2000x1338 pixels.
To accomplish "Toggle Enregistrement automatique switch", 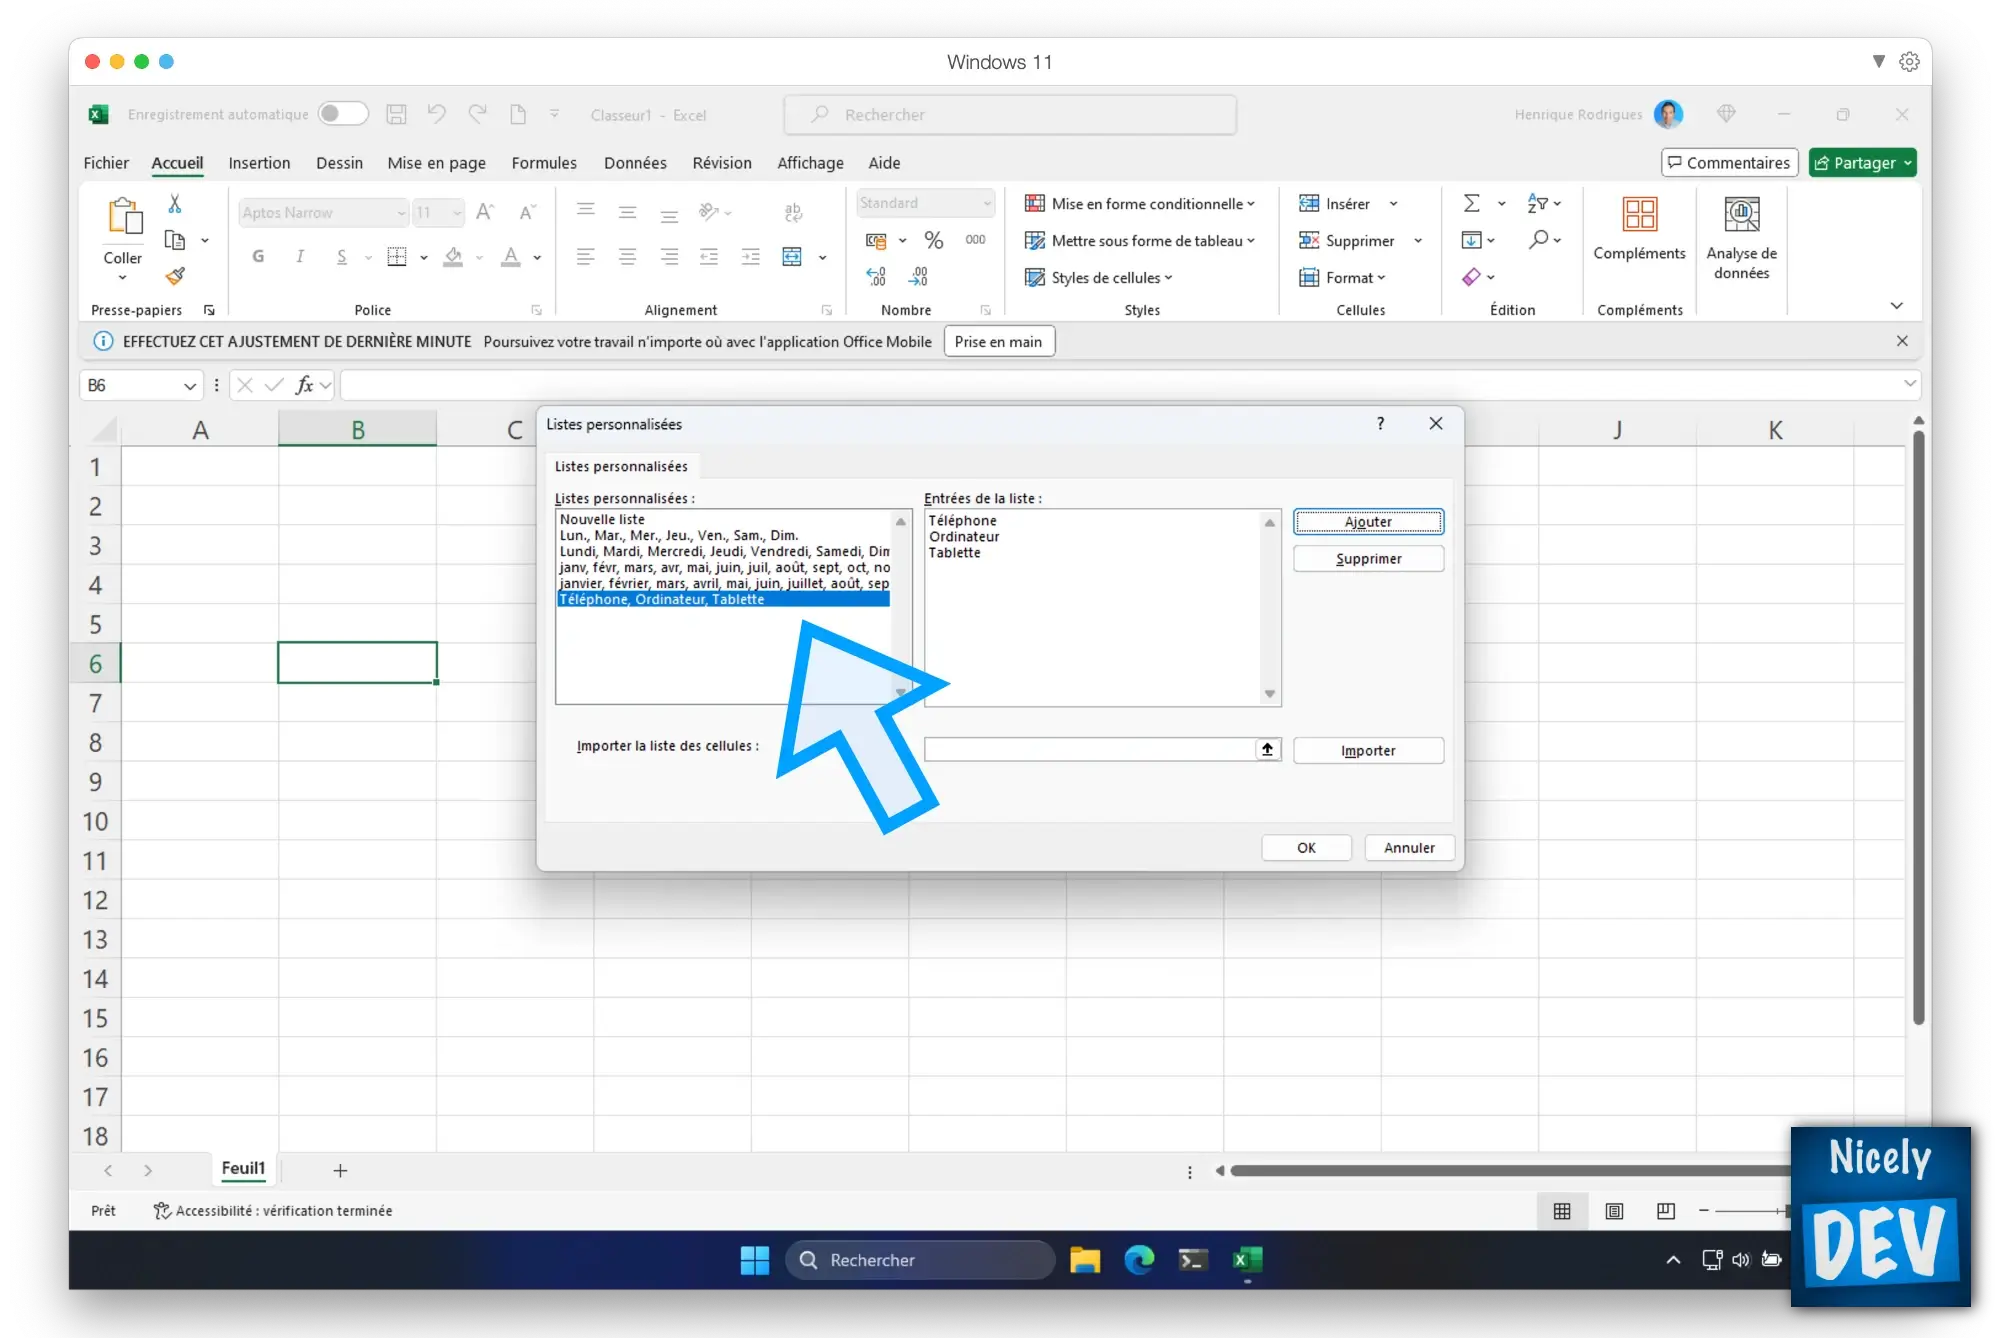I will (343, 114).
